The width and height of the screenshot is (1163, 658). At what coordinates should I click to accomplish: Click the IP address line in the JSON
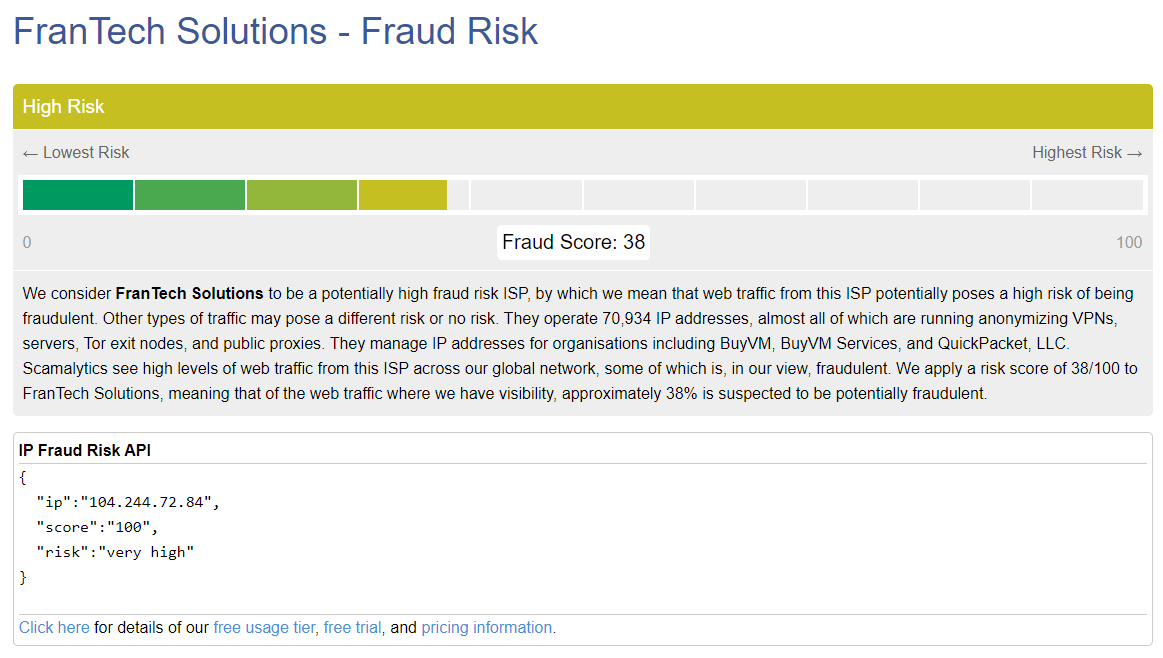click(127, 502)
